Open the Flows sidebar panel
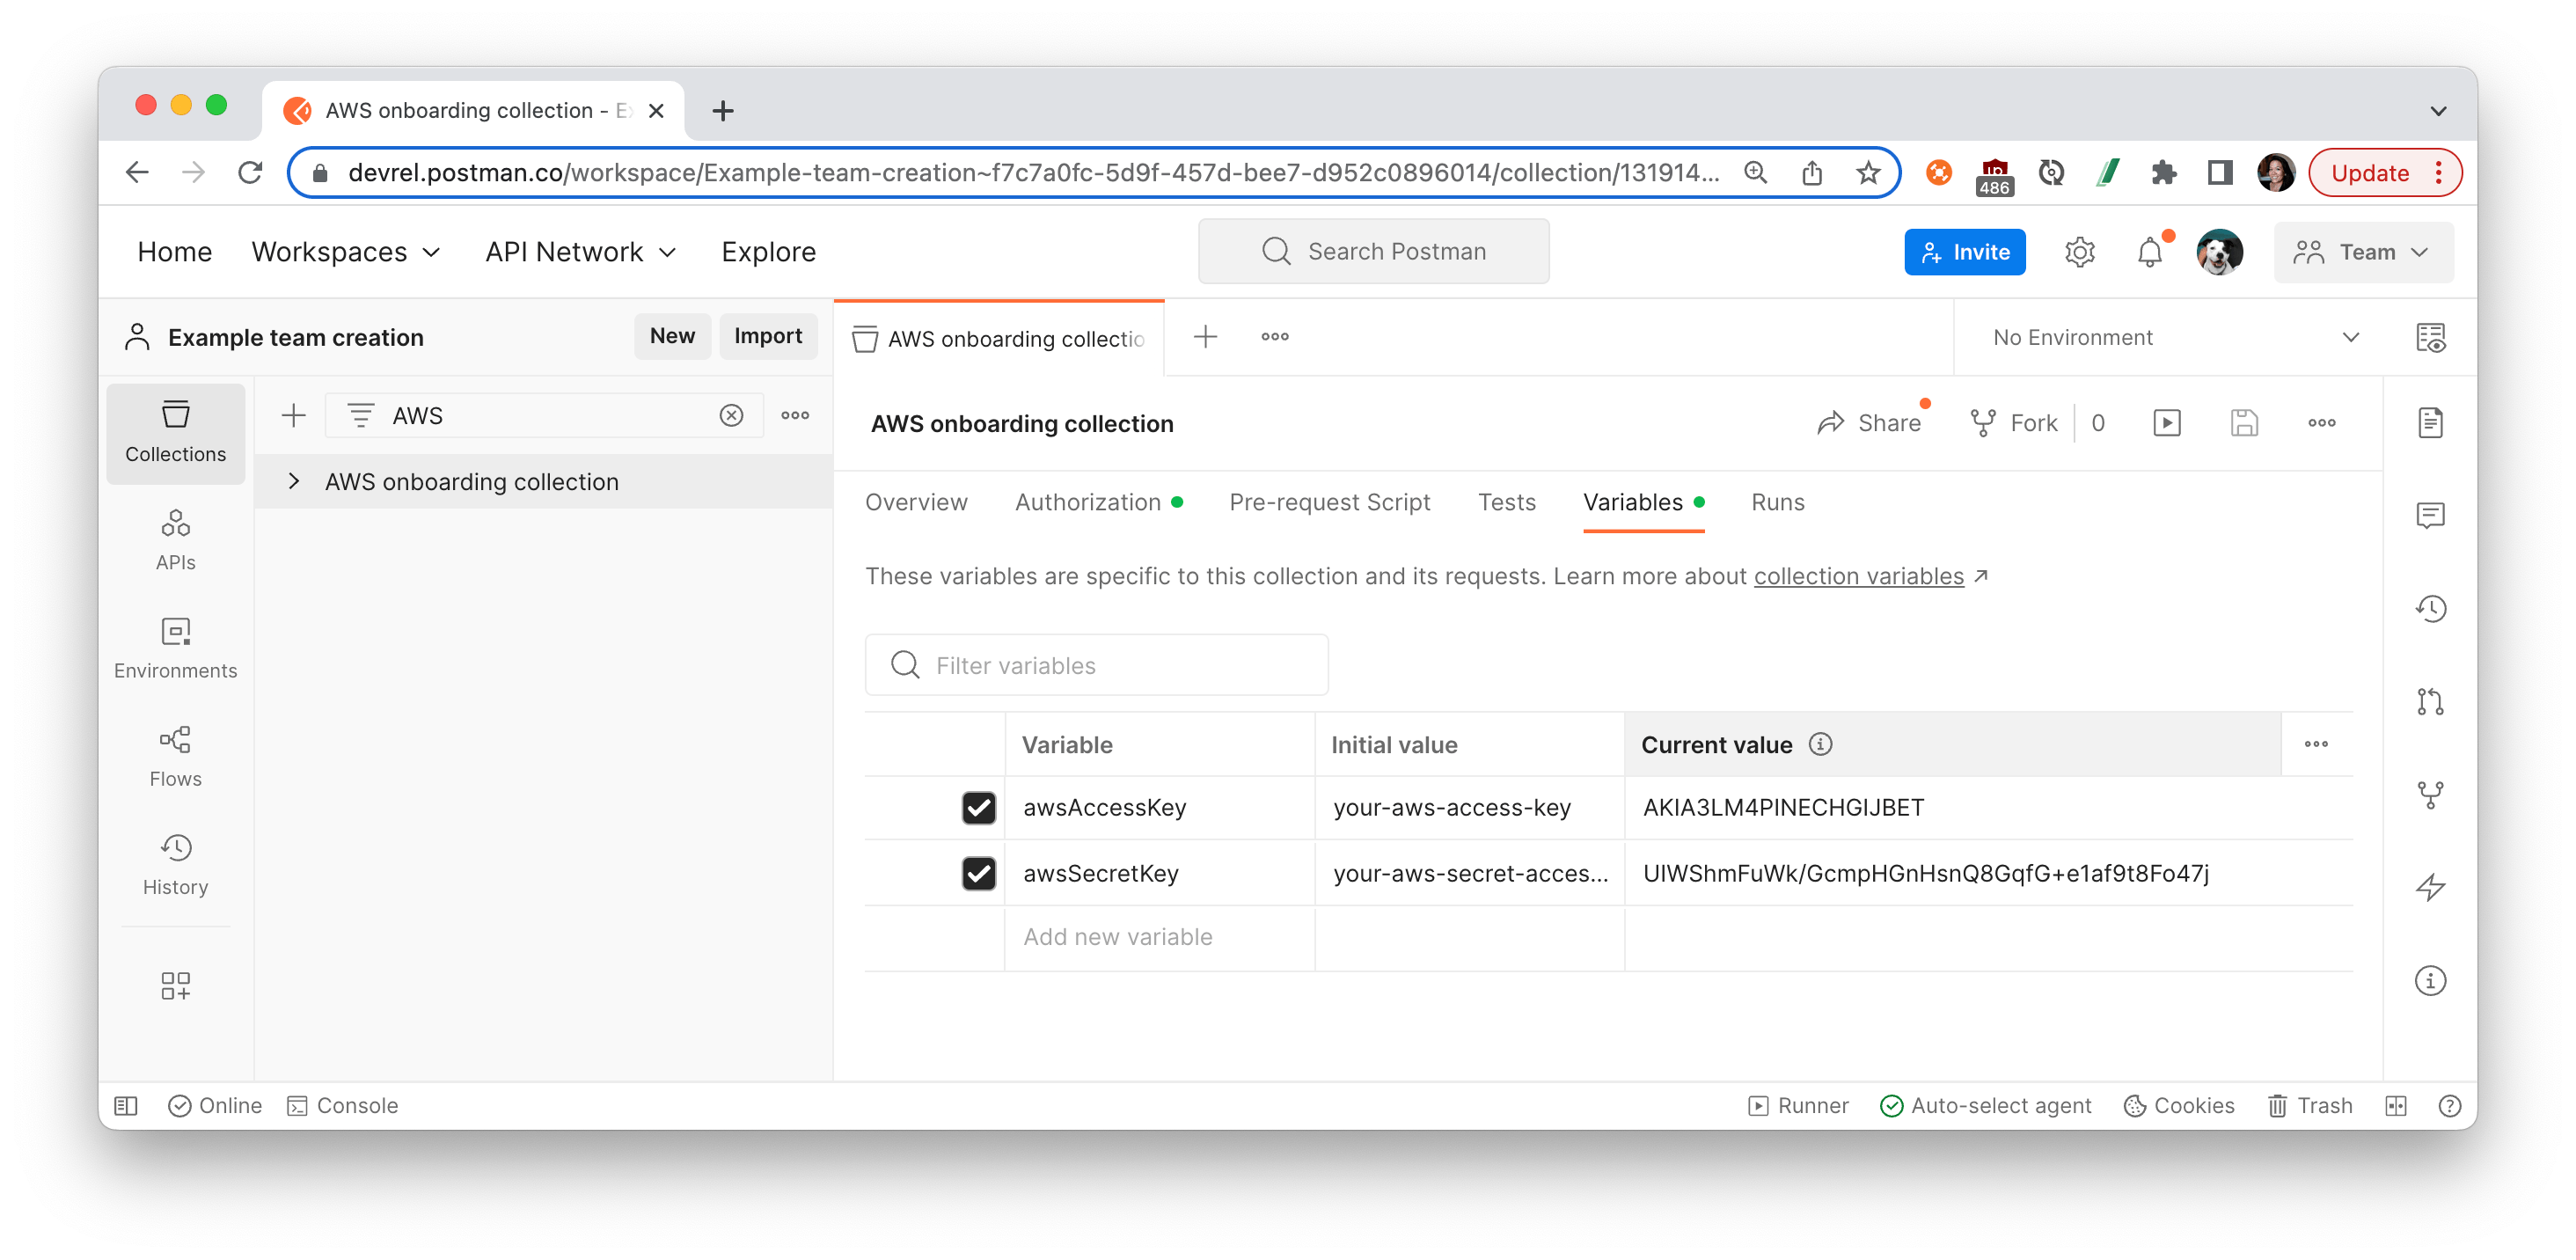The image size is (2576, 1260). click(175, 755)
